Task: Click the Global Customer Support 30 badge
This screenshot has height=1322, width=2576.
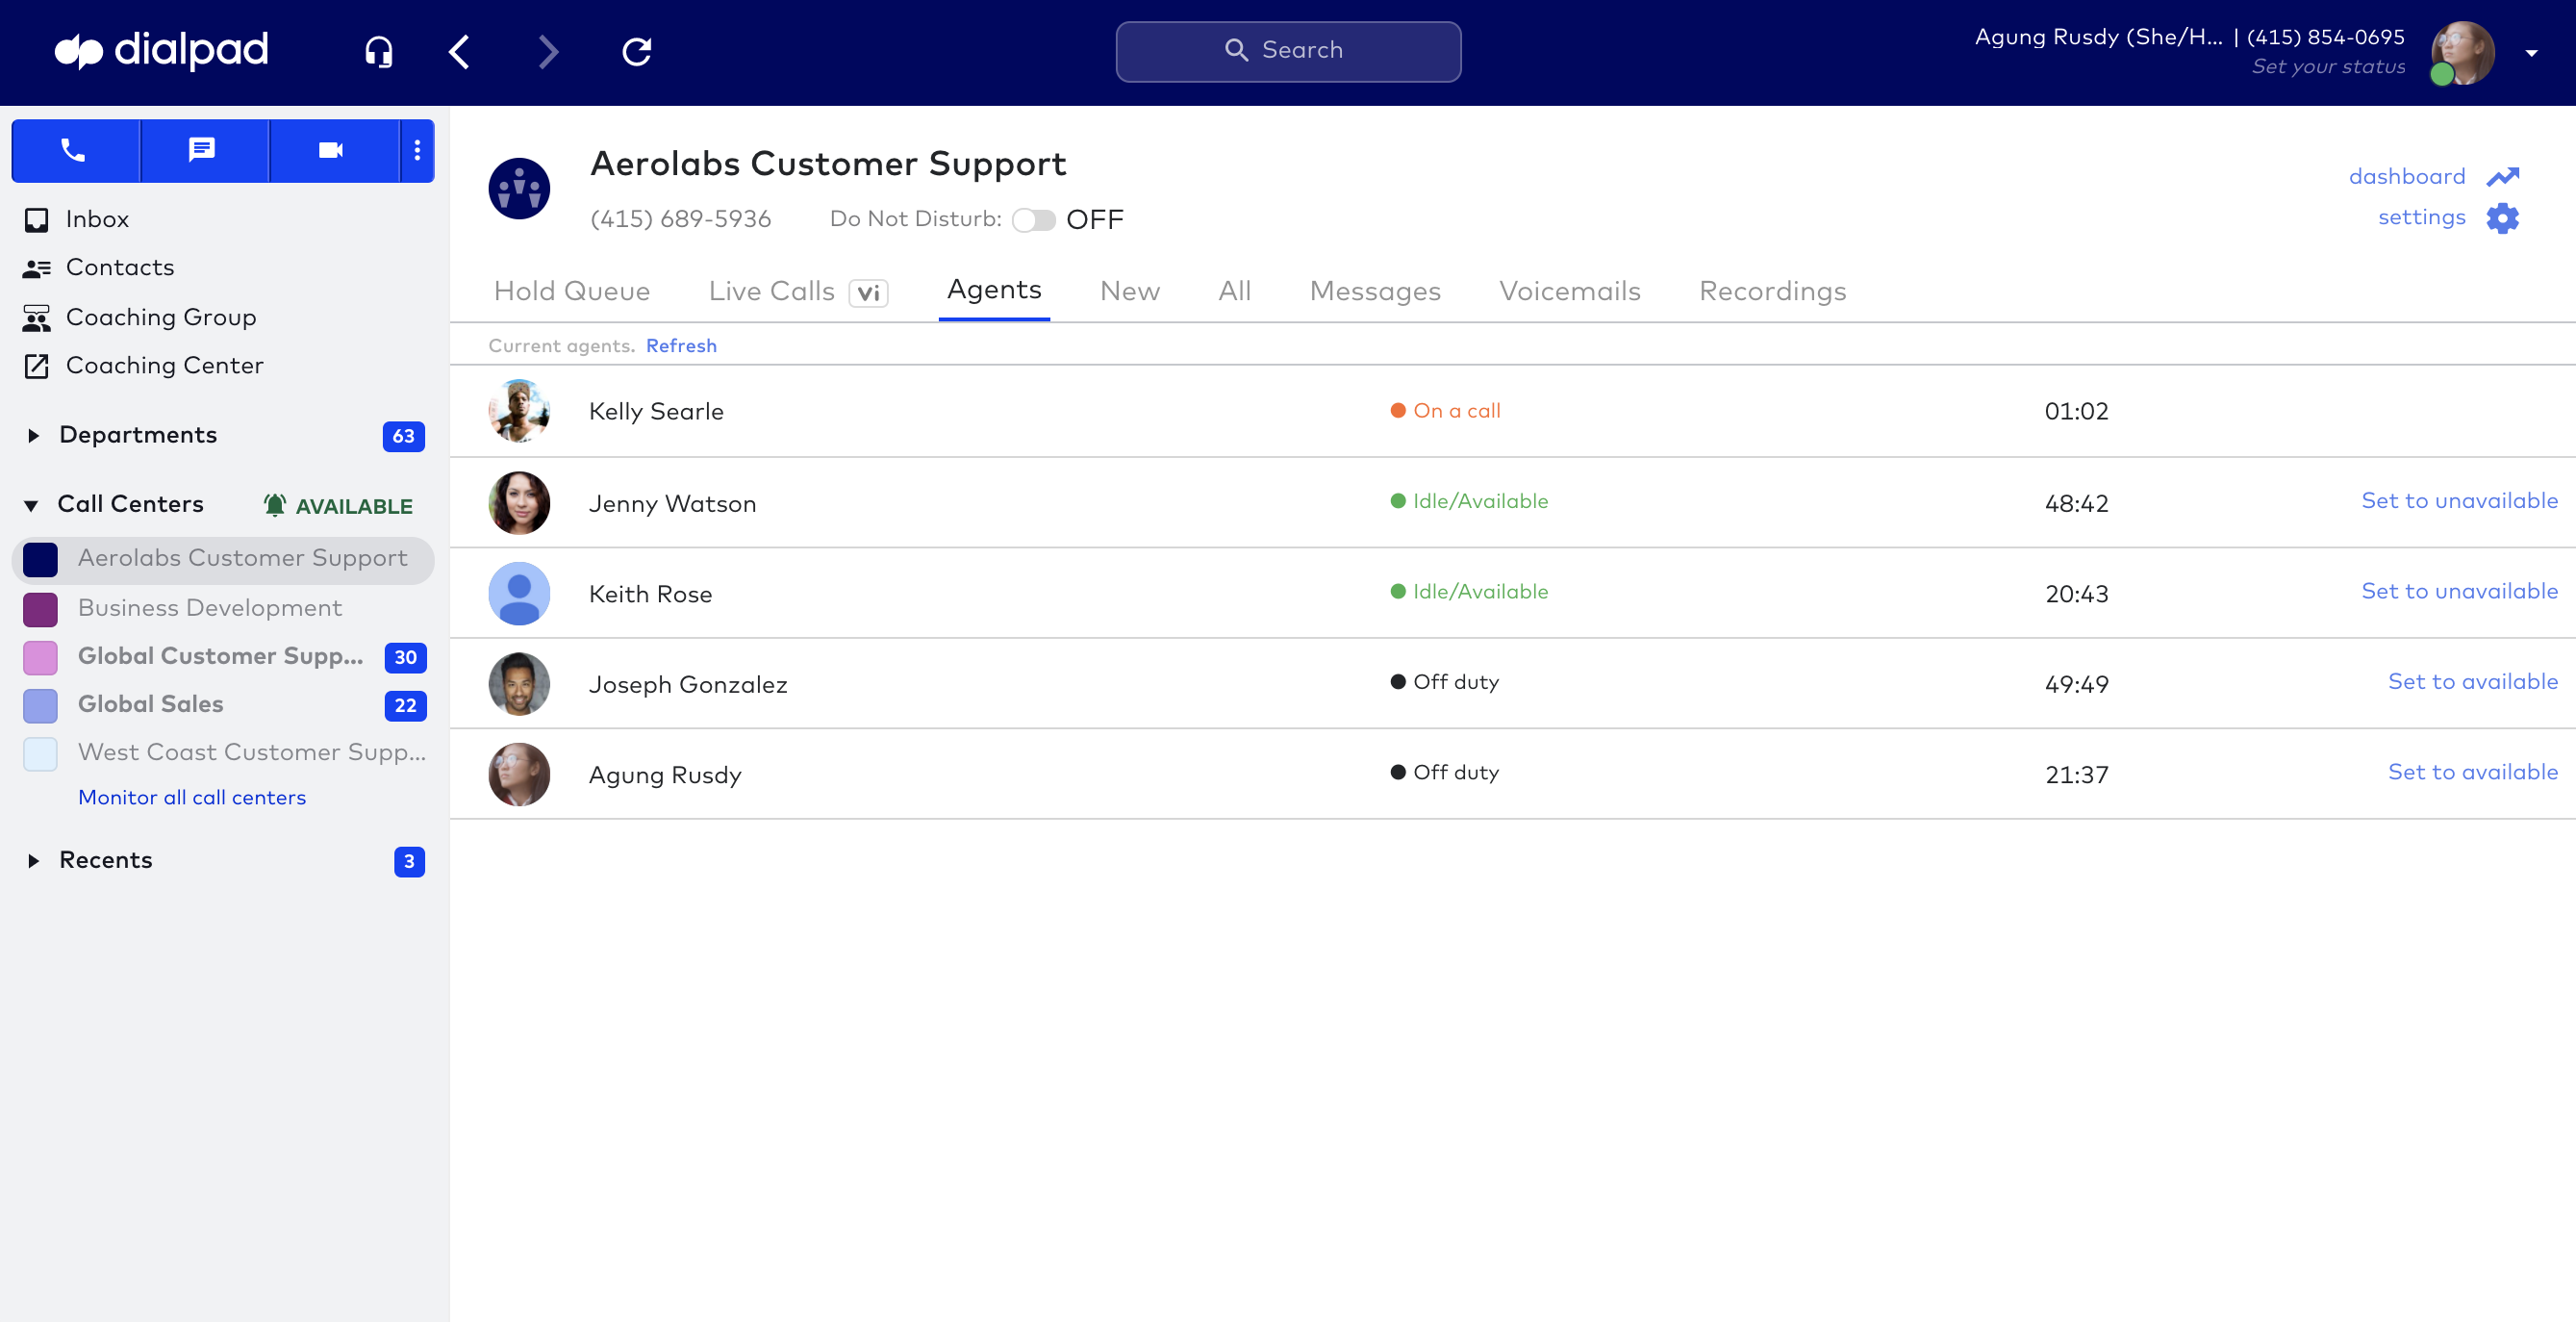Action: 405,657
